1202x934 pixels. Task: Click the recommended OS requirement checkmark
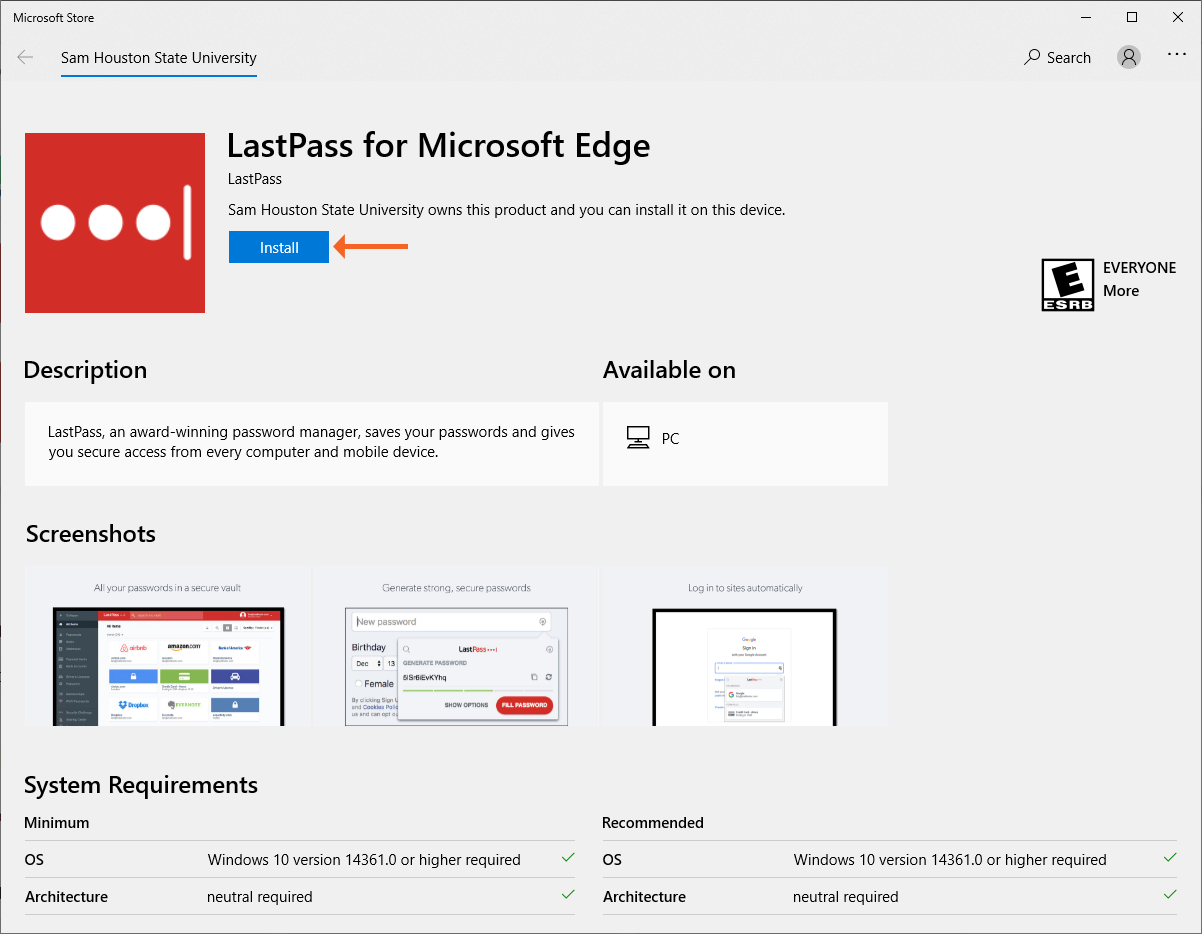[x=1169, y=857]
